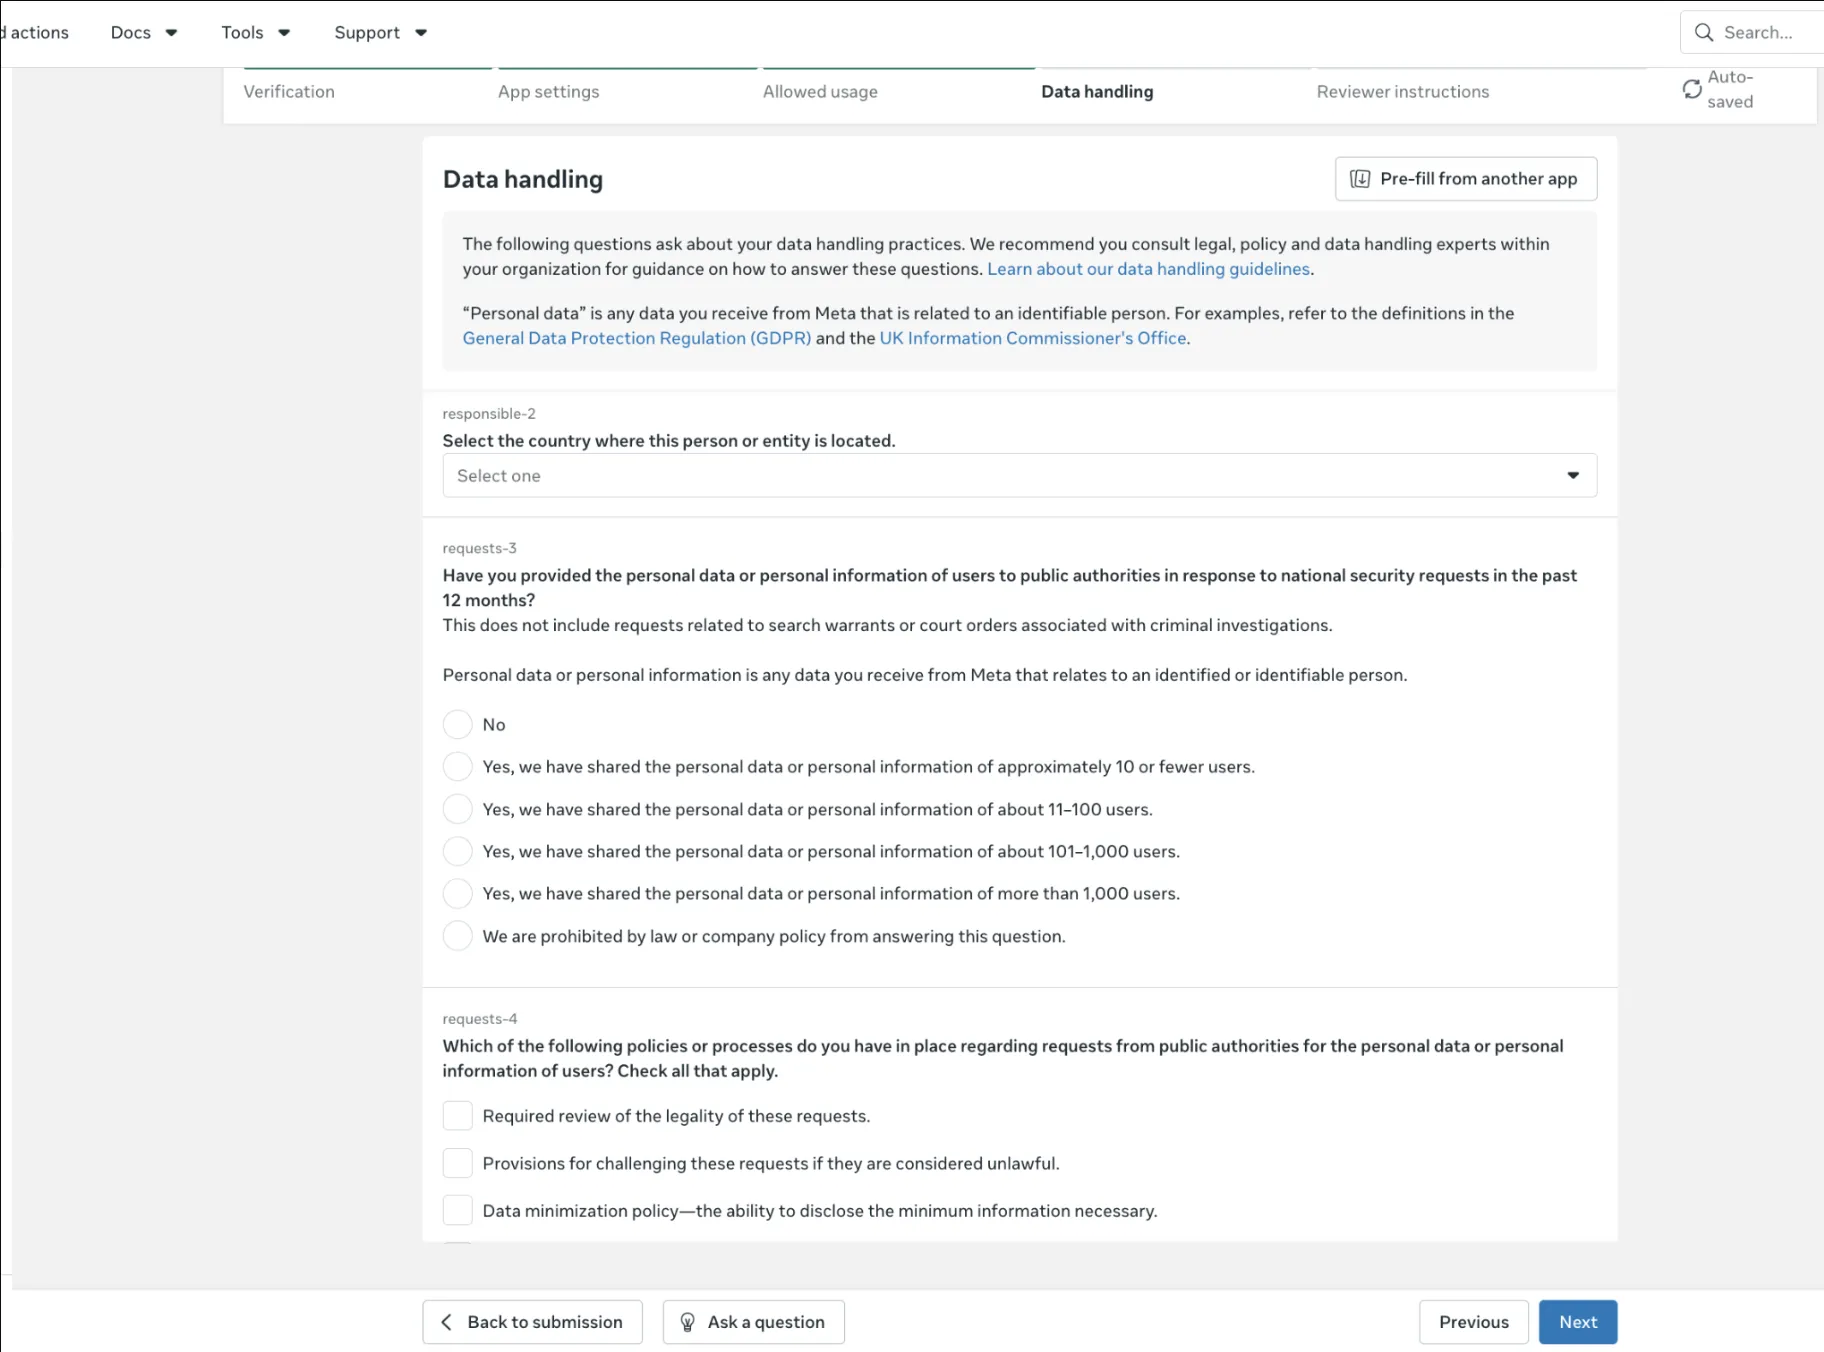This screenshot has height=1352, width=1824.
Task: Check "Required review of the legality" box
Action: (x=457, y=1116)
